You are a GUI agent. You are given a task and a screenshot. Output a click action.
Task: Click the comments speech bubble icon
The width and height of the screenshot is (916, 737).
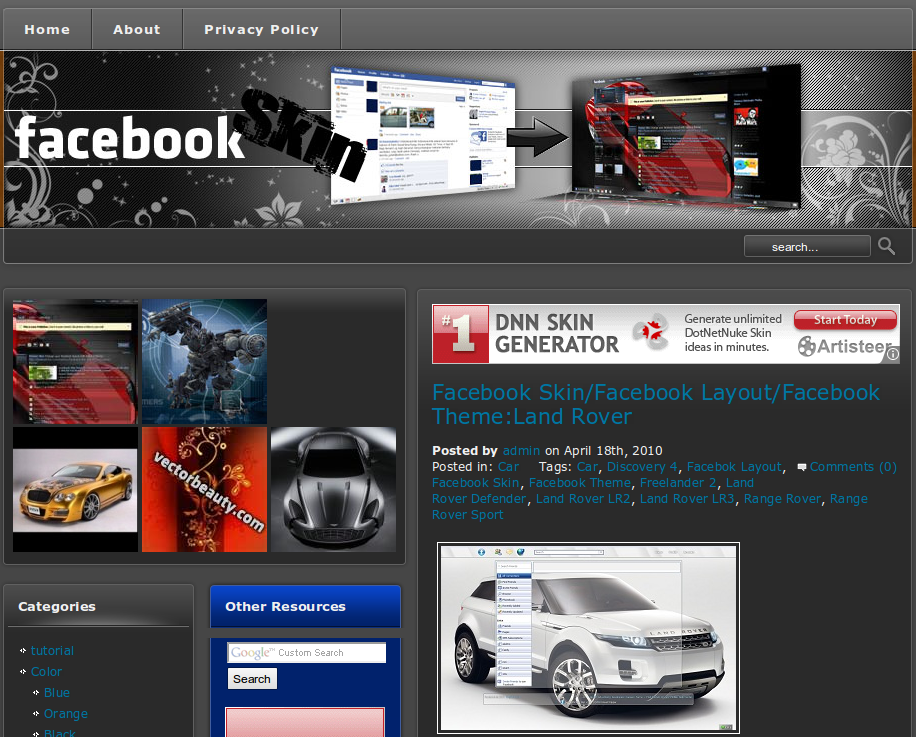802,467
